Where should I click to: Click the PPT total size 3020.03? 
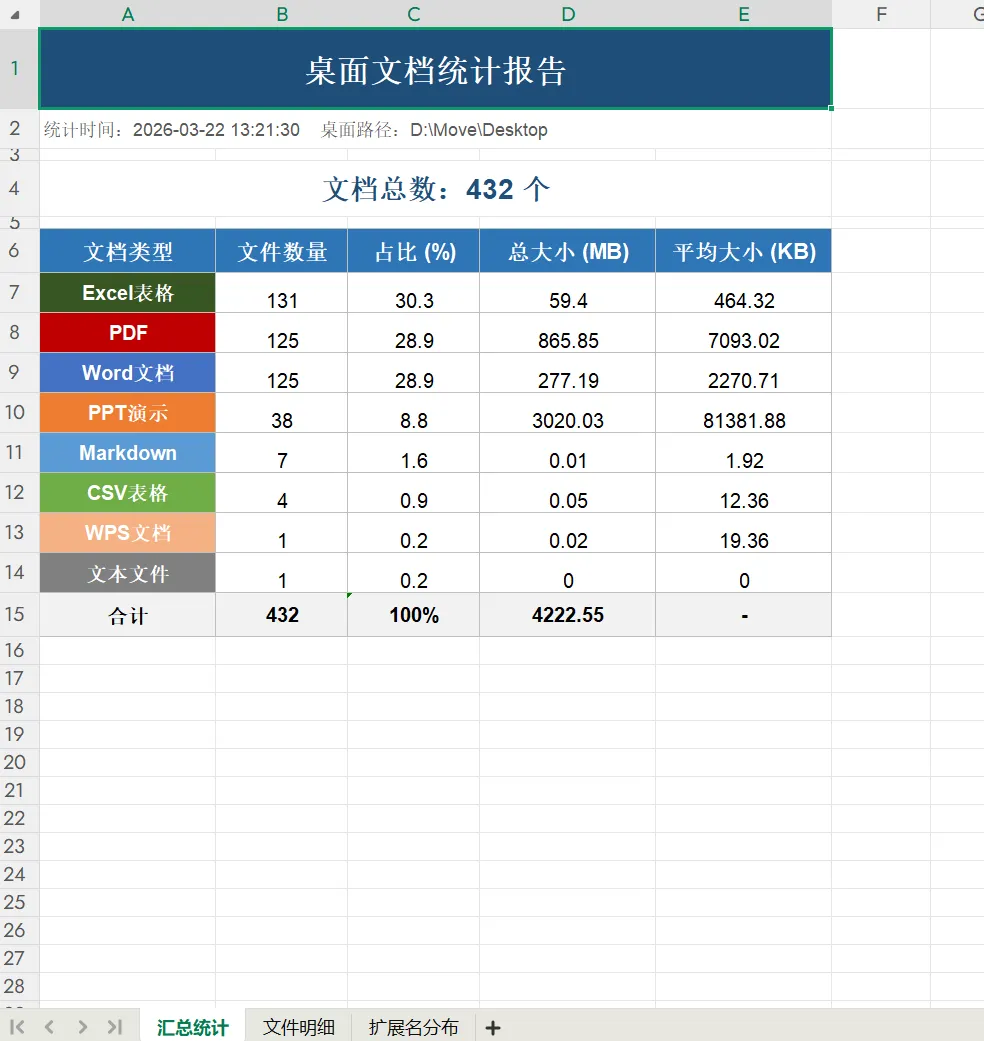click(568, 412)
